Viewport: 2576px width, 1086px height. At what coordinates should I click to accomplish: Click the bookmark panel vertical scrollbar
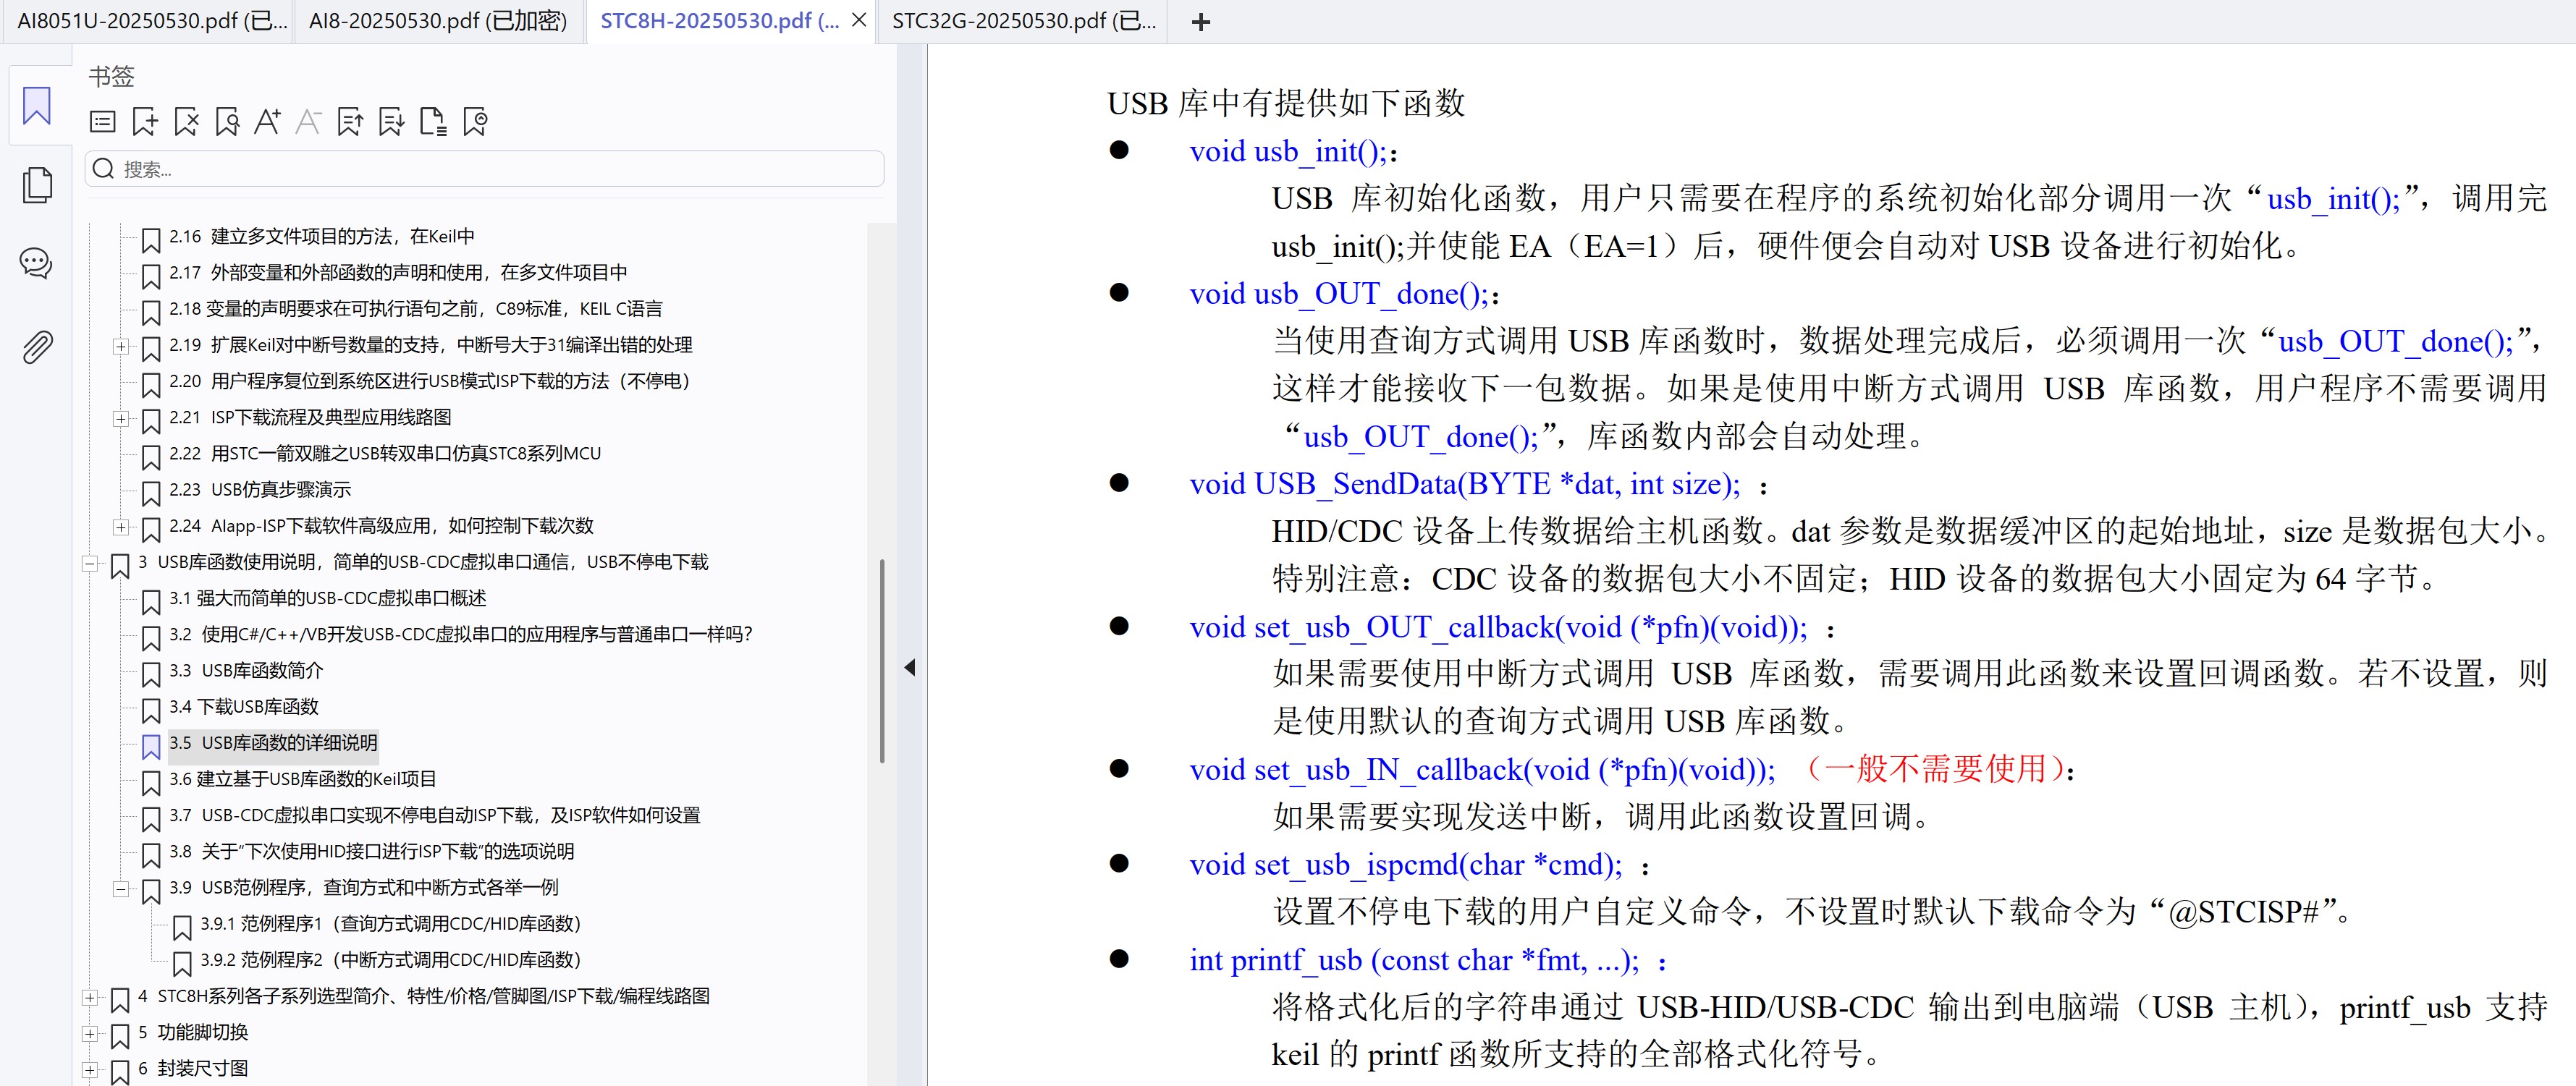pos(881,660)
